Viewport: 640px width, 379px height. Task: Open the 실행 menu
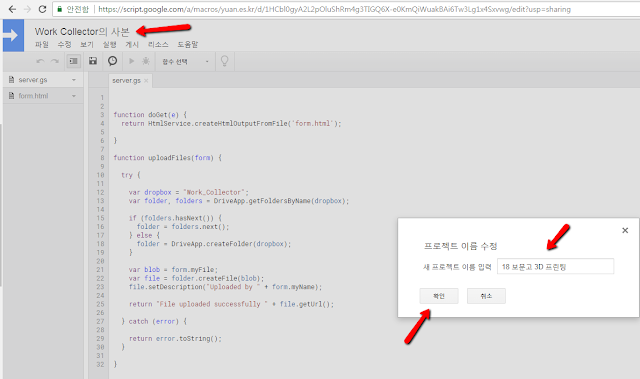(x=109, y=44)
